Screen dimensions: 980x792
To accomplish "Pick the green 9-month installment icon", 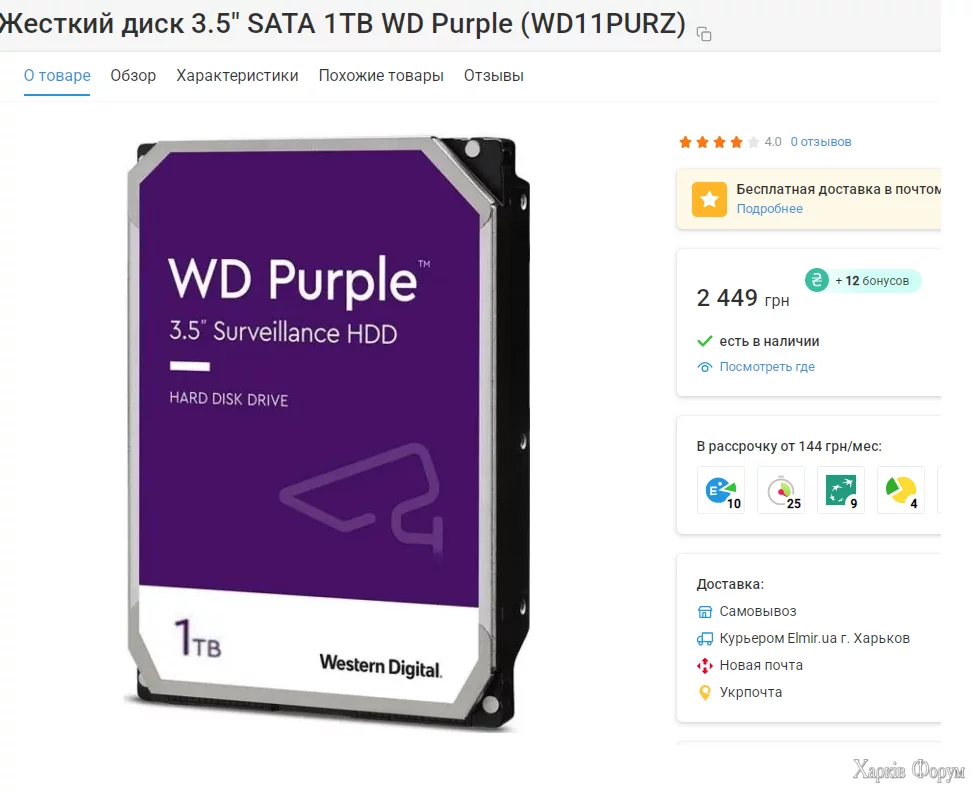I will click(x=841, y=491).
